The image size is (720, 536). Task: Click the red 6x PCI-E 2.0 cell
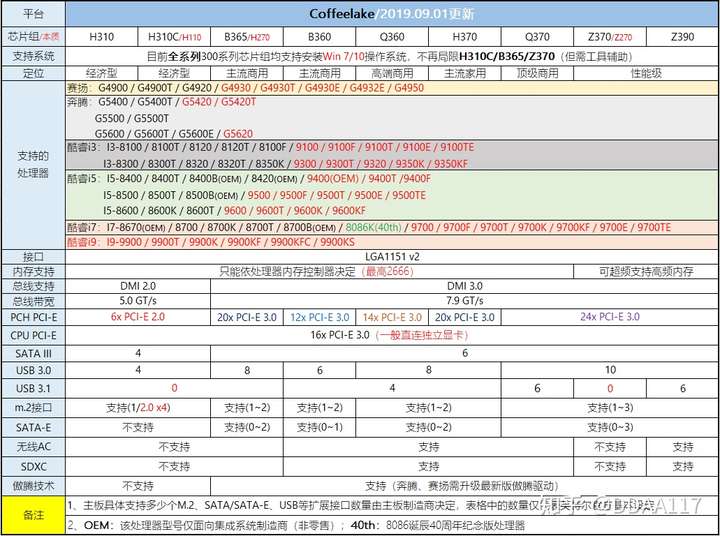[x=138, y=317]
